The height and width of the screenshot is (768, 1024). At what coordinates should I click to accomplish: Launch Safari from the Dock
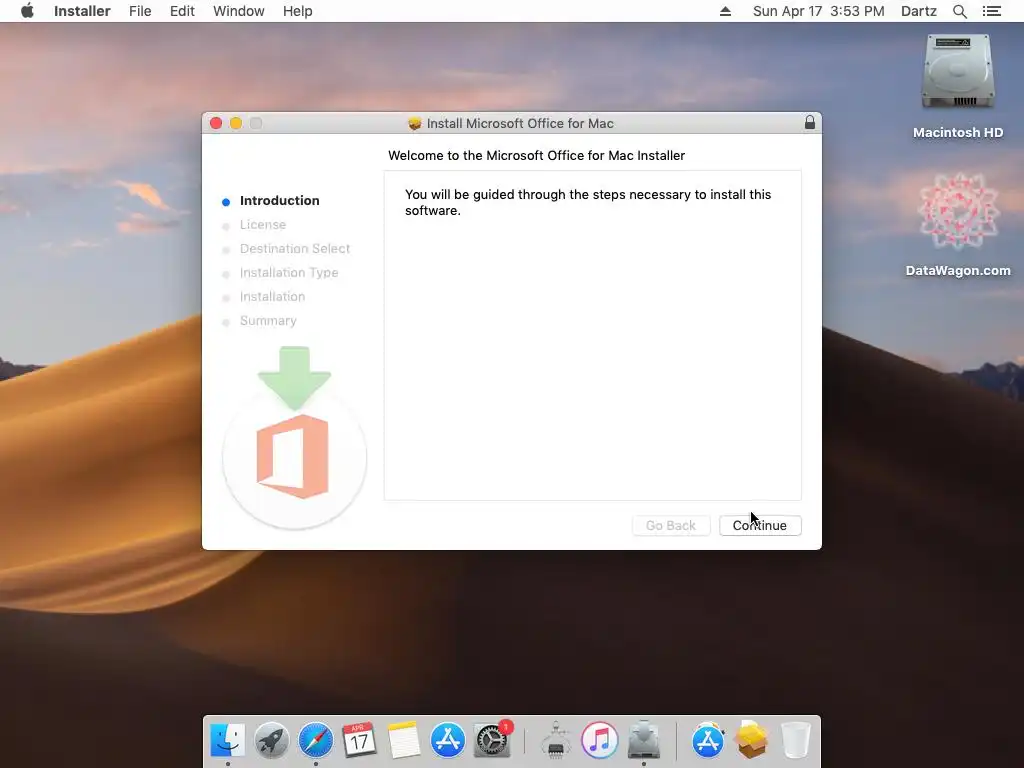pyautogui.click(x=315, y=740)
